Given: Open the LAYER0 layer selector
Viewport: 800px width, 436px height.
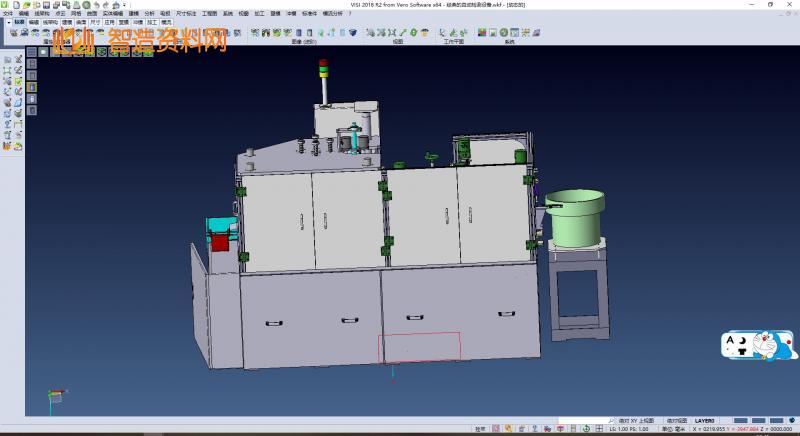Looking at the screenshot, I should (x=707, y=420).
